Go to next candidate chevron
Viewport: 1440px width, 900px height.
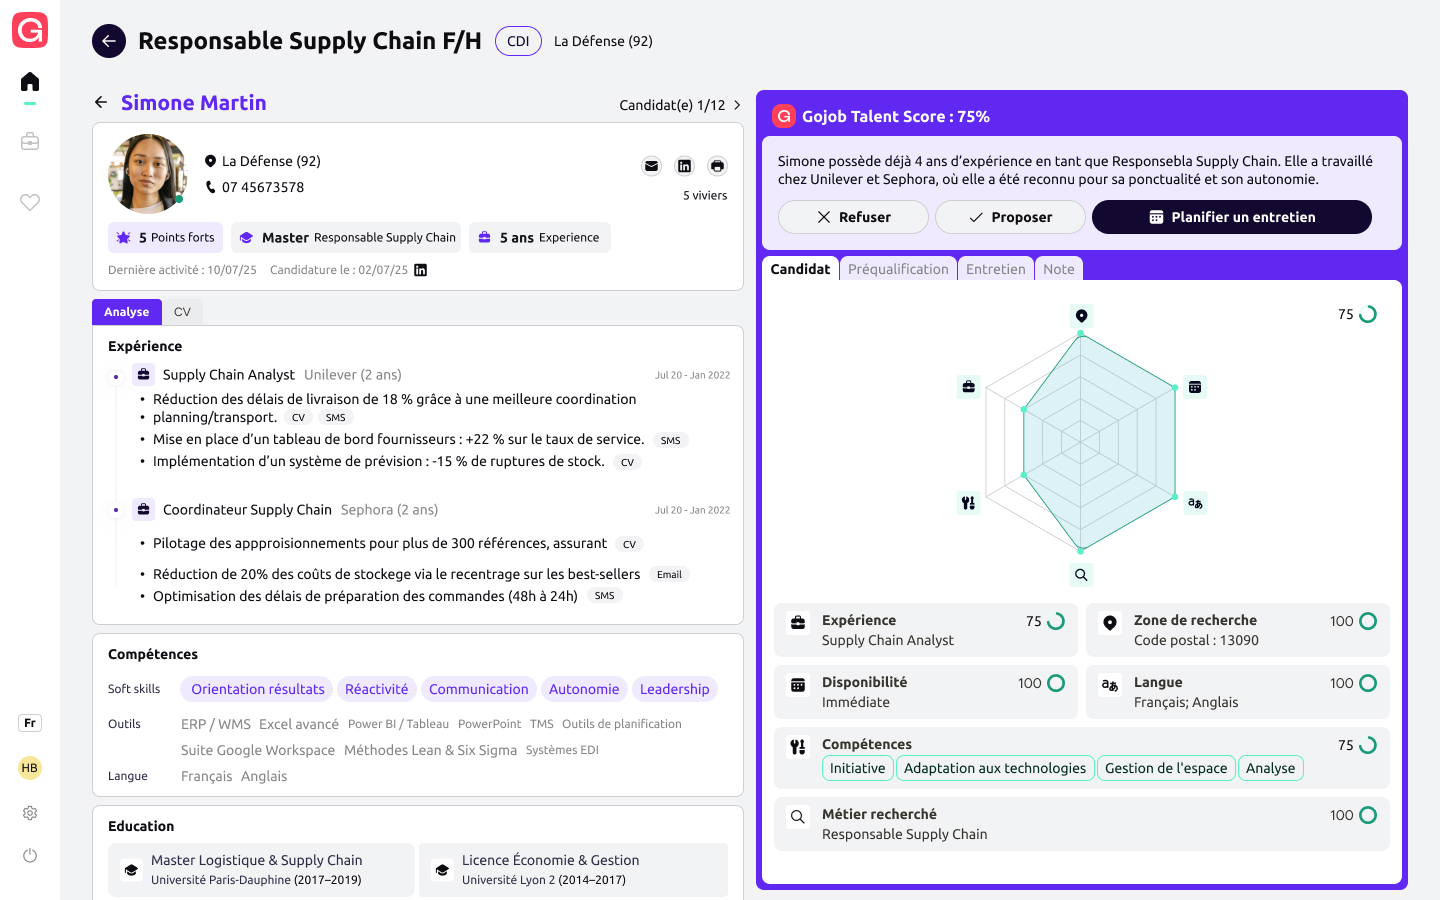point(738,105)
